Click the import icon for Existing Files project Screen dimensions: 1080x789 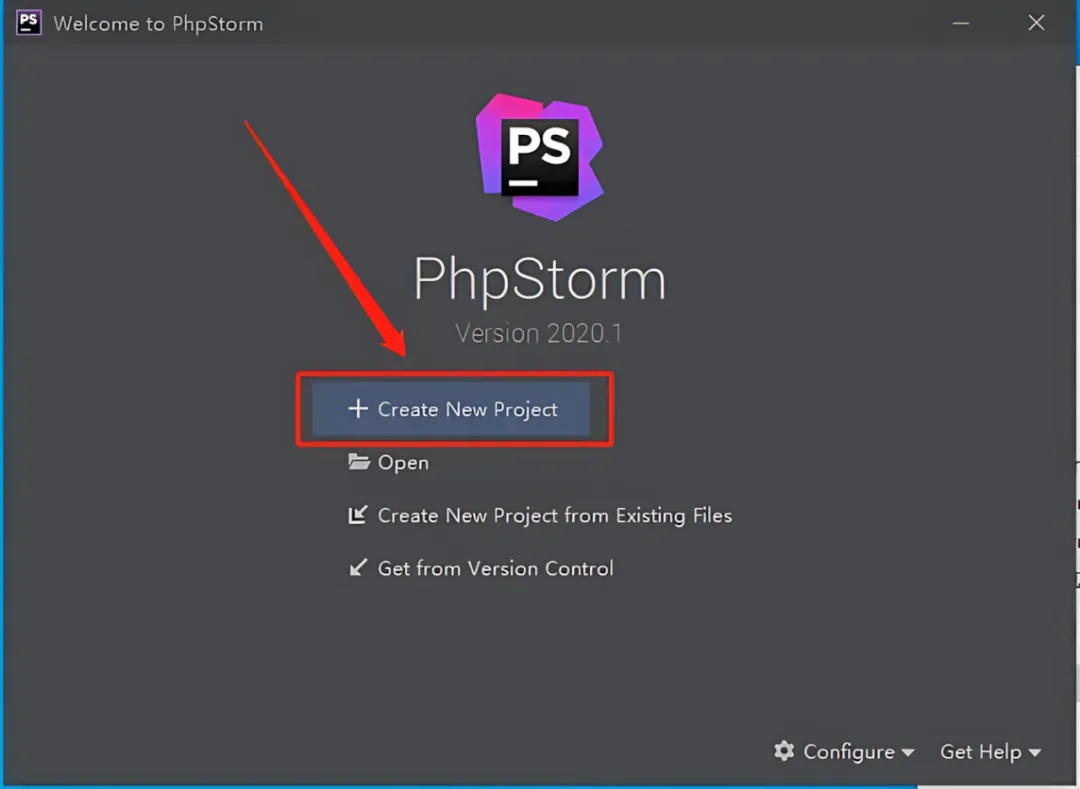point(358,515)
